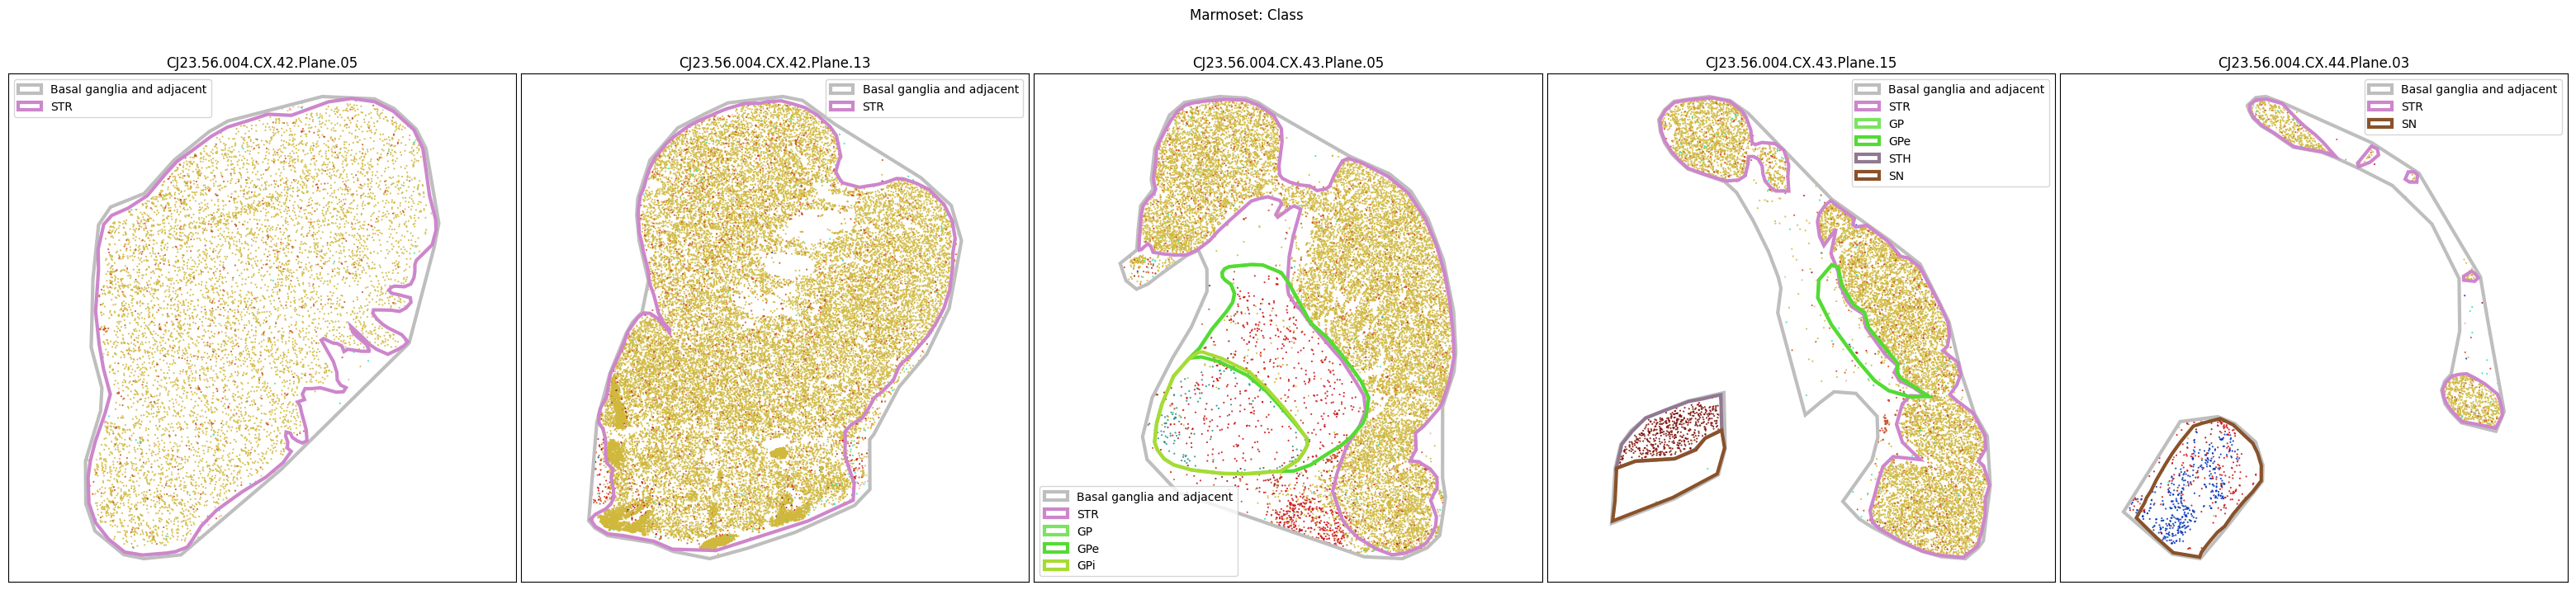The height and width of the screenshot is (590, 2576).
Task: Click the STR label in CX.44.Plane.03 legend
Action: pos(2411,107)
